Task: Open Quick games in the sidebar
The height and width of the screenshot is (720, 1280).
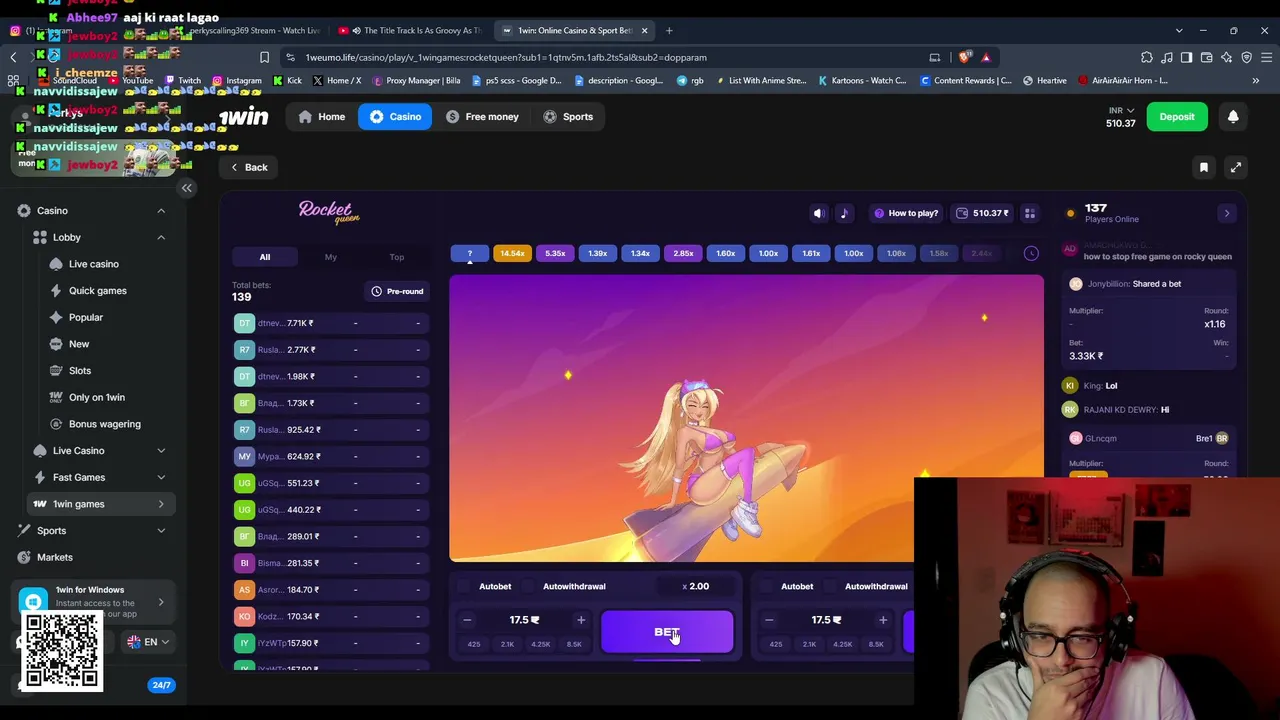Action: click(98, 290)
